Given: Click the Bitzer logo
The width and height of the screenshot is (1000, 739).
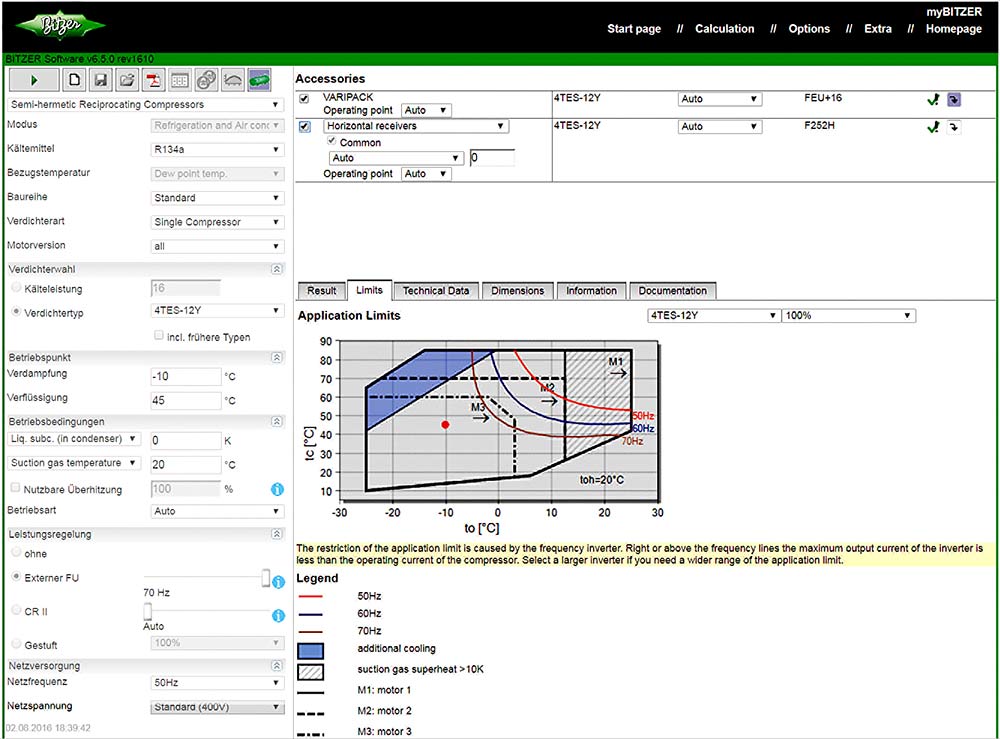Looking at the screenshot, I should tap(61, 26).
